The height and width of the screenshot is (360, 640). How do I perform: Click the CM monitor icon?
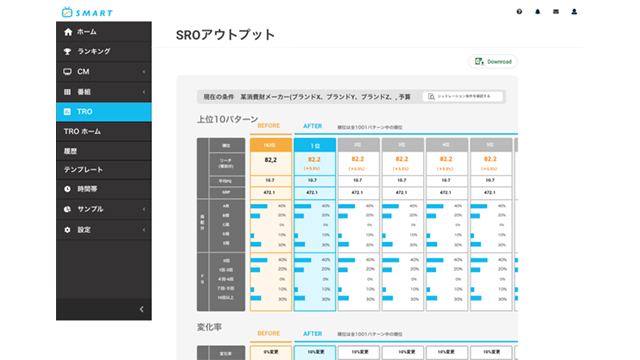pos(67,72)
